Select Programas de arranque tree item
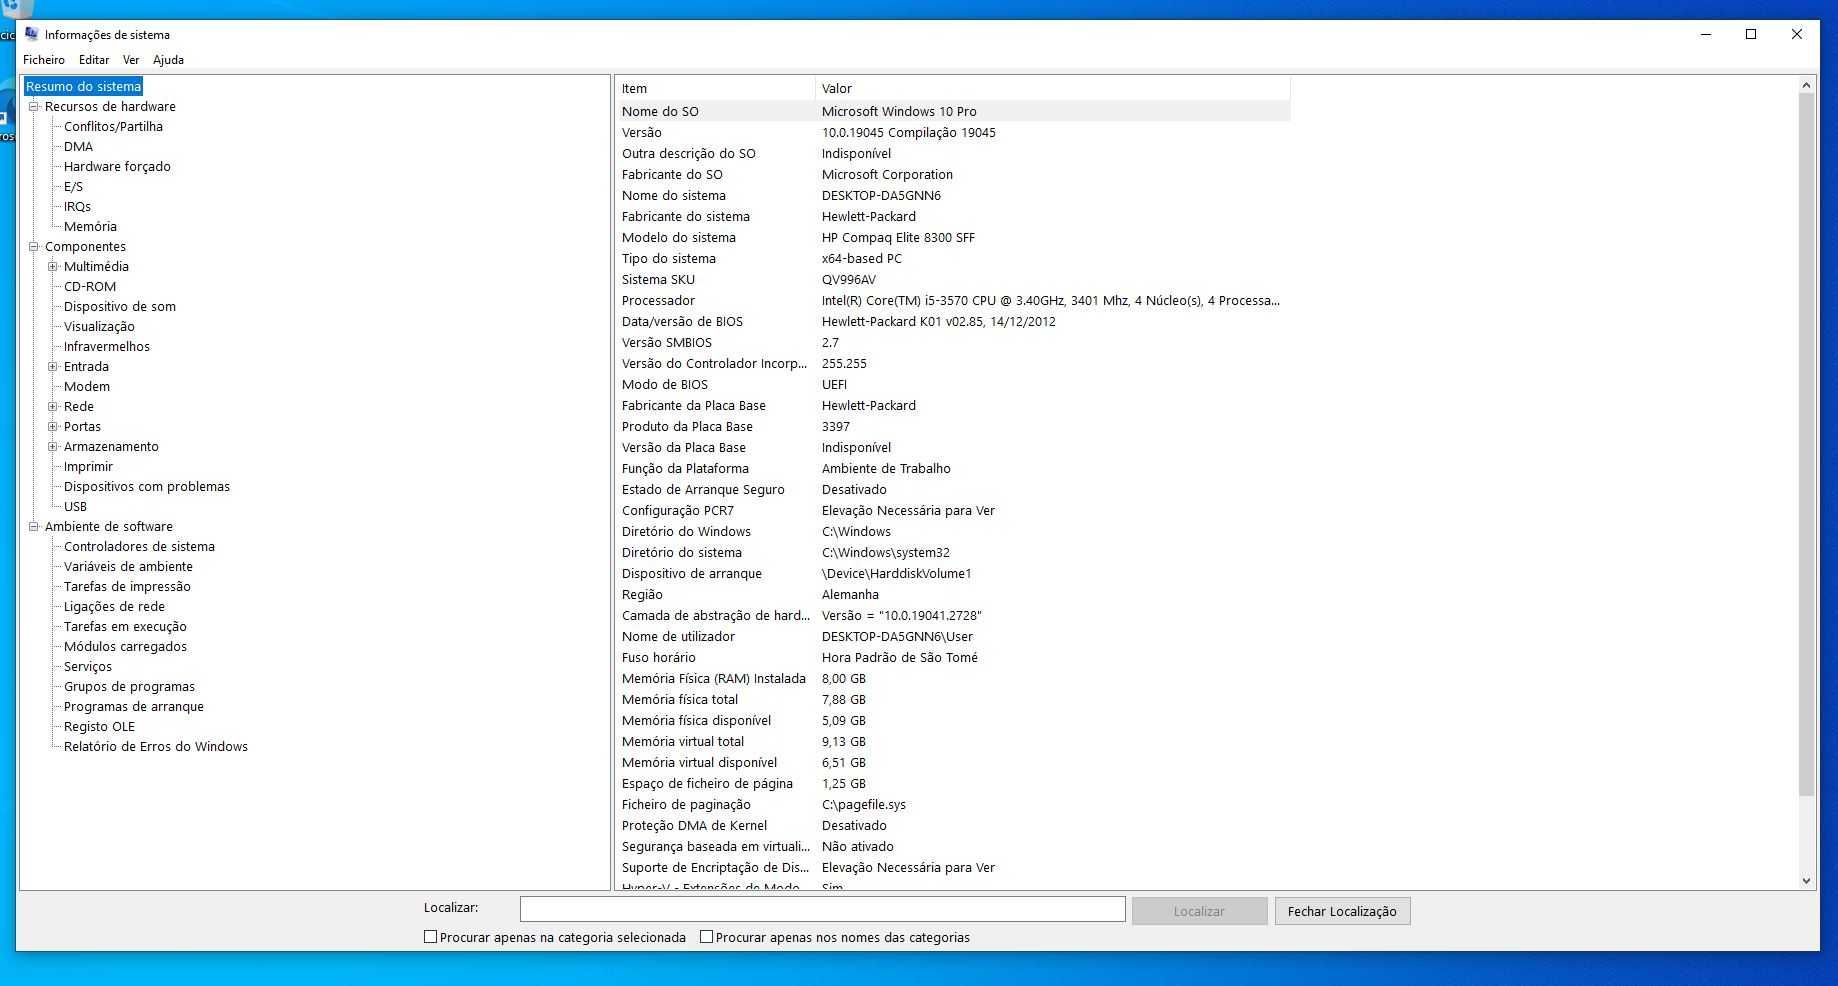This screenshot has width=1838, height=986. 134,706
